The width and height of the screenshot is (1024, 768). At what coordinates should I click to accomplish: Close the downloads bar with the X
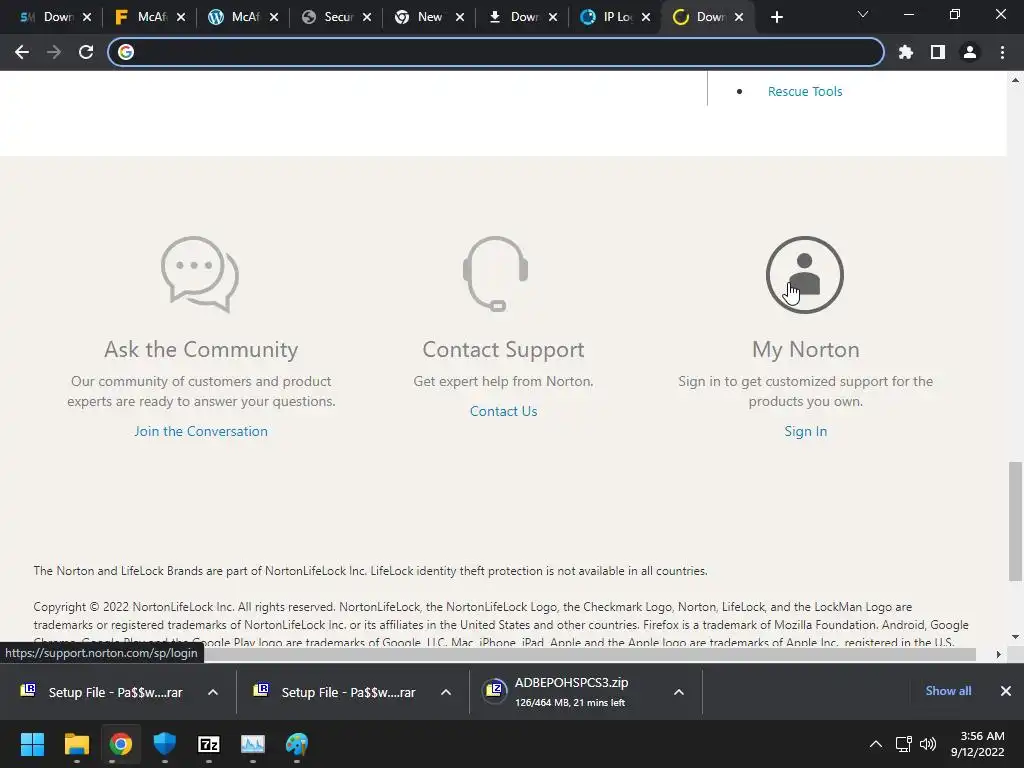[1006, 691]
